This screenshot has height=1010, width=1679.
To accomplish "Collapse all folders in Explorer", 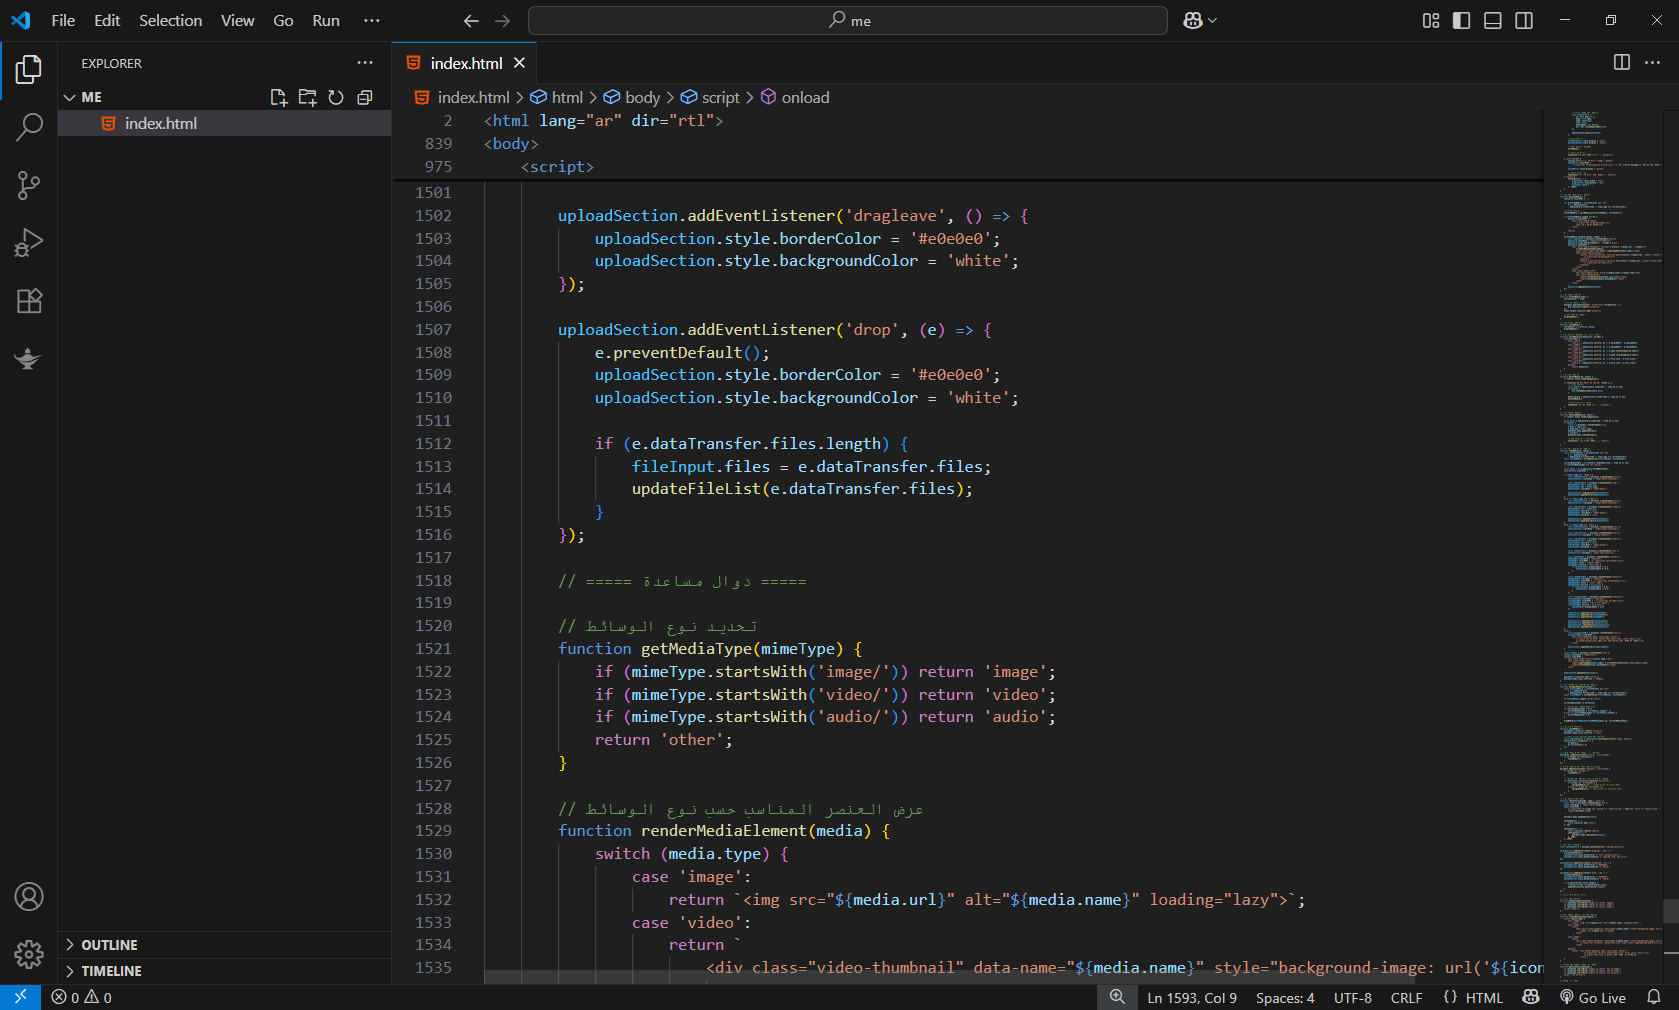I will click(365, 97).
